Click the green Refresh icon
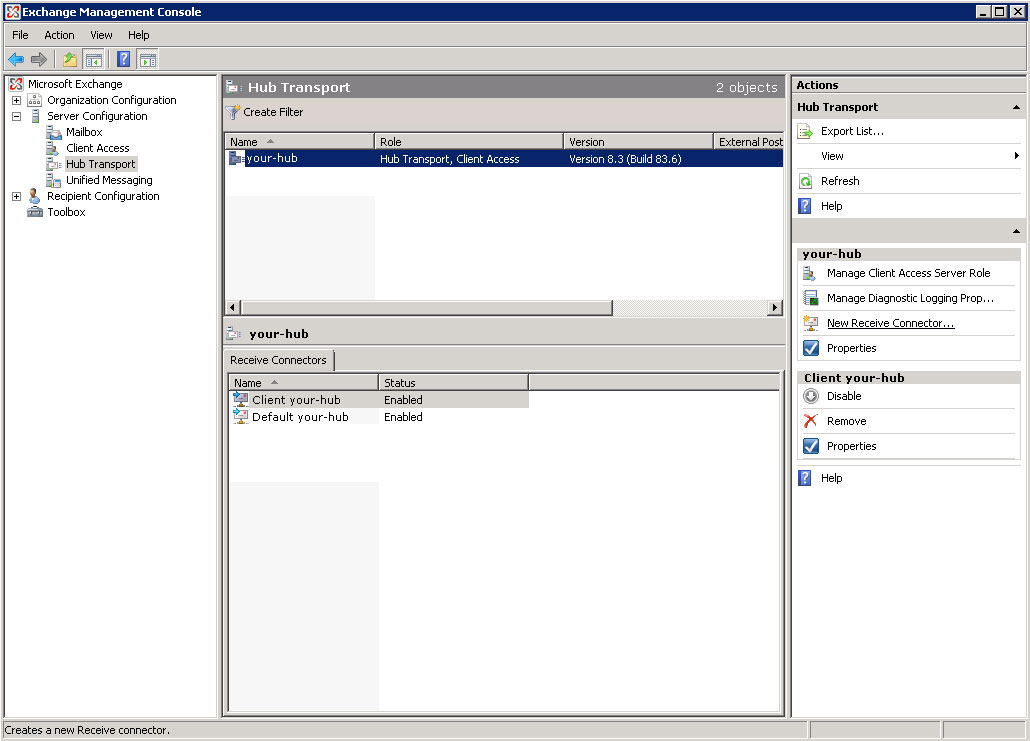 (x=805, y=181)
